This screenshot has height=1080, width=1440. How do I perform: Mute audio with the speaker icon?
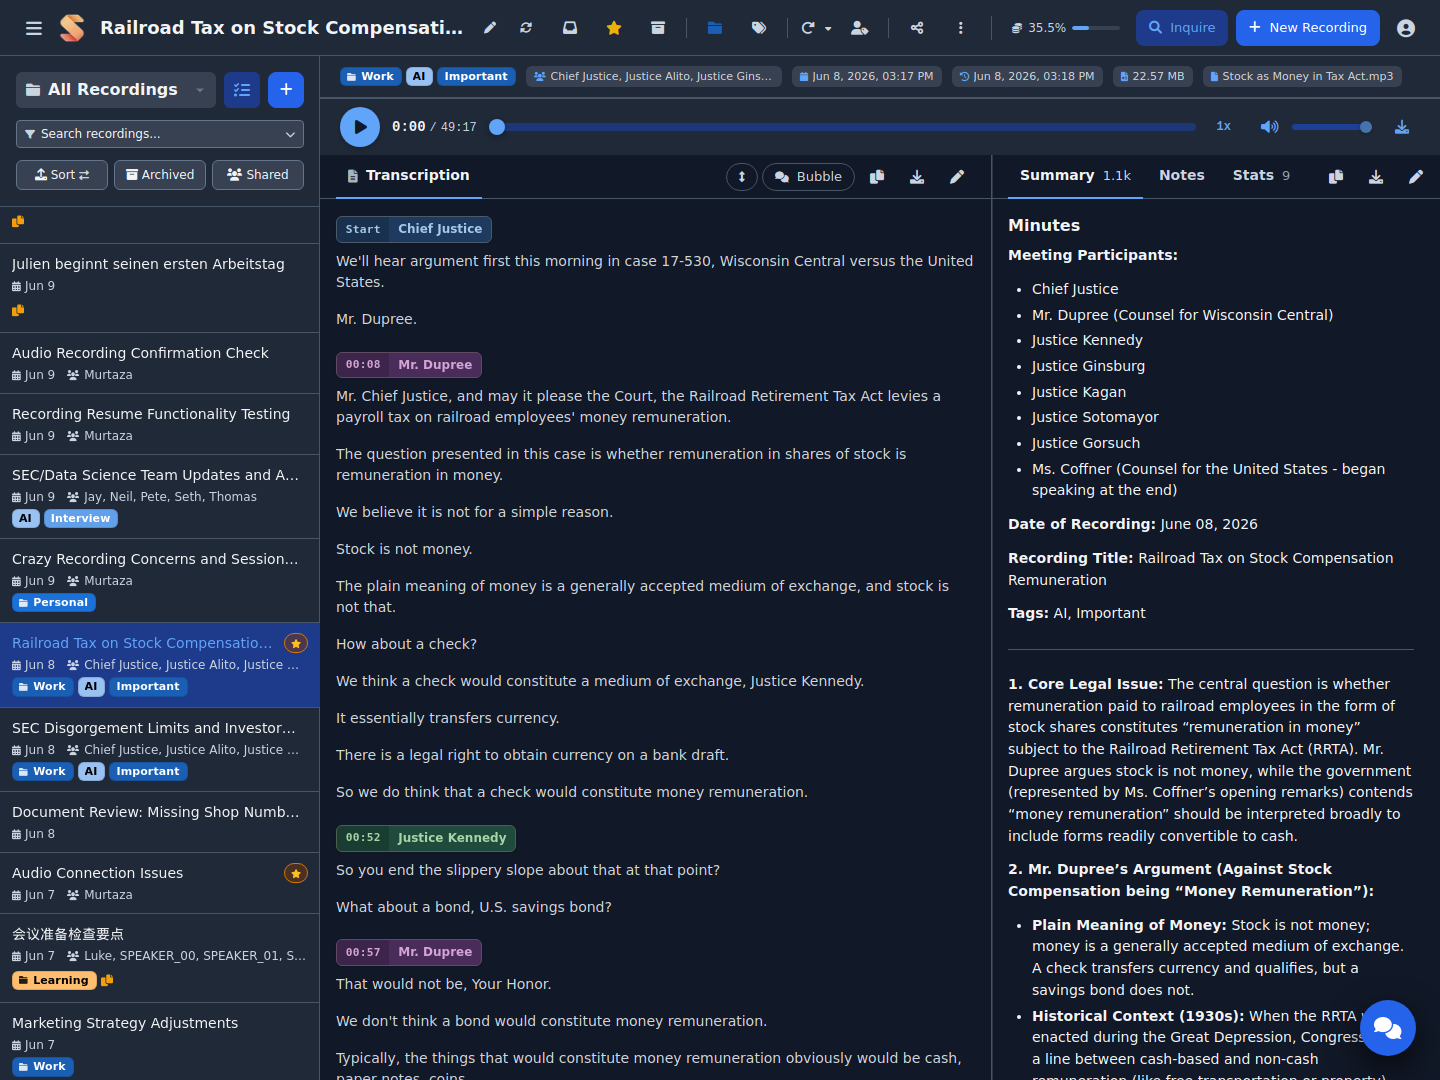(1269, 127)
